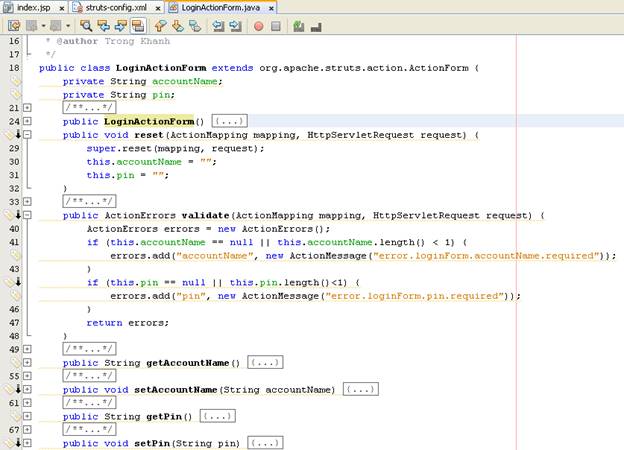Click the Find Selection magnifier icon
Image resolution: width=624 pixels, height=450 pixels.
coord(86,26)
